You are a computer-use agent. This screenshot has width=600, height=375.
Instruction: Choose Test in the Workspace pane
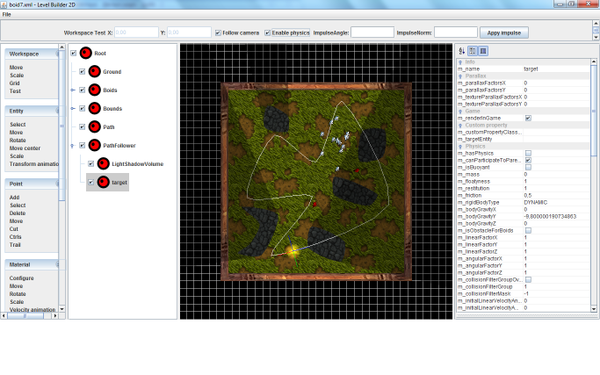pos(15,91)
